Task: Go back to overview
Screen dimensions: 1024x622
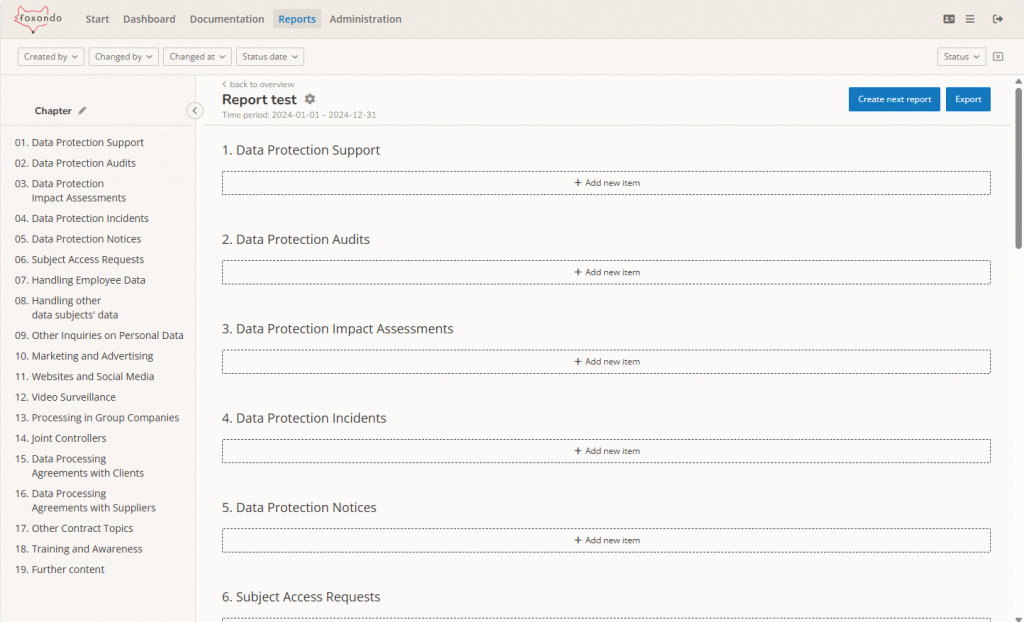Action: tap(256, 84)
